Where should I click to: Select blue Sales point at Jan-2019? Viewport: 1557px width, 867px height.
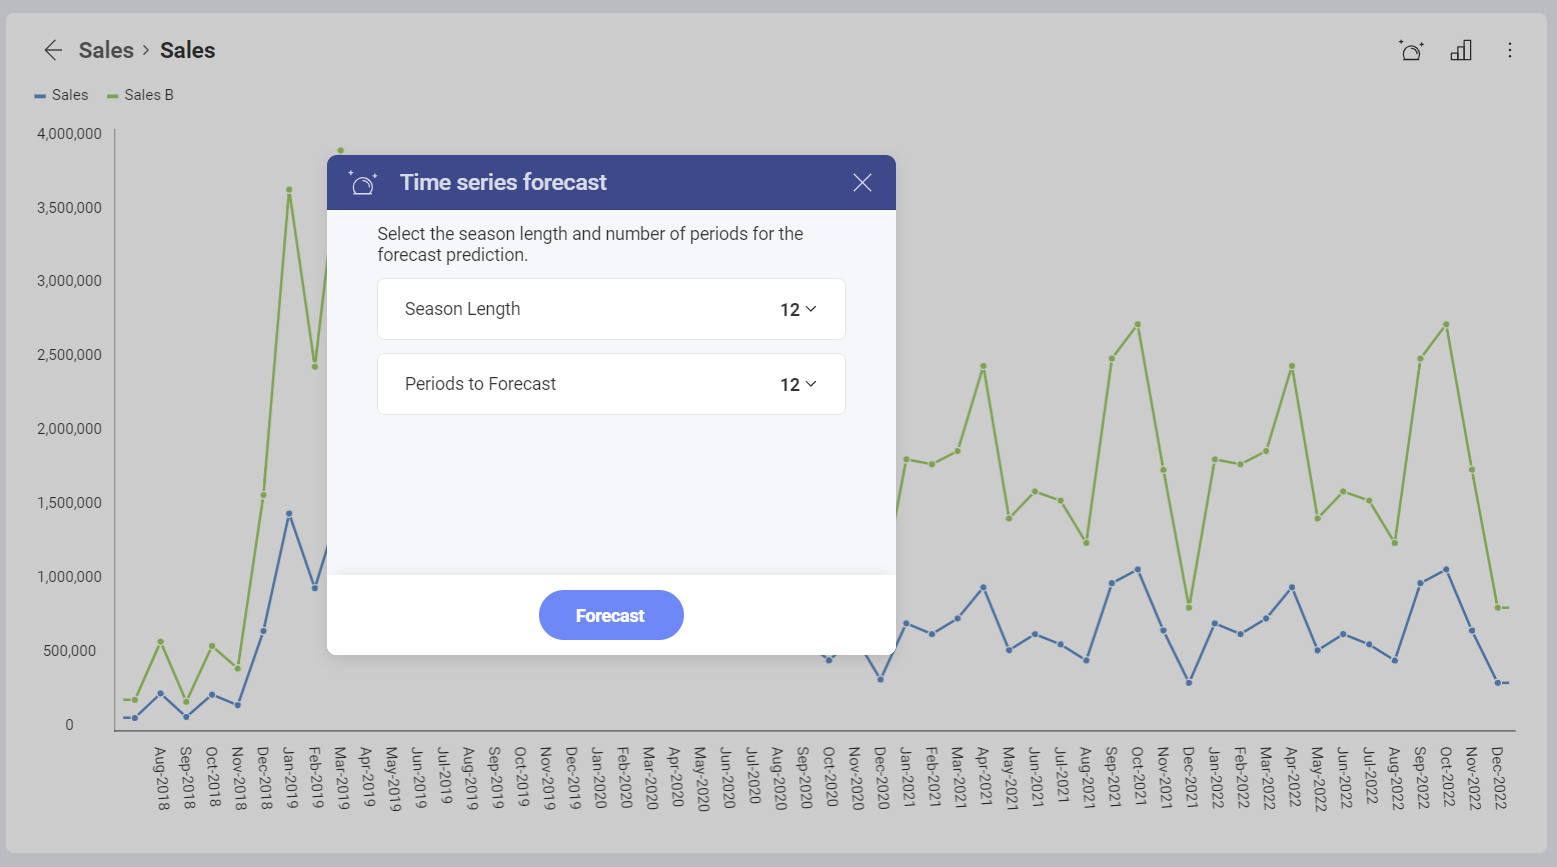(x=289, y=514)
